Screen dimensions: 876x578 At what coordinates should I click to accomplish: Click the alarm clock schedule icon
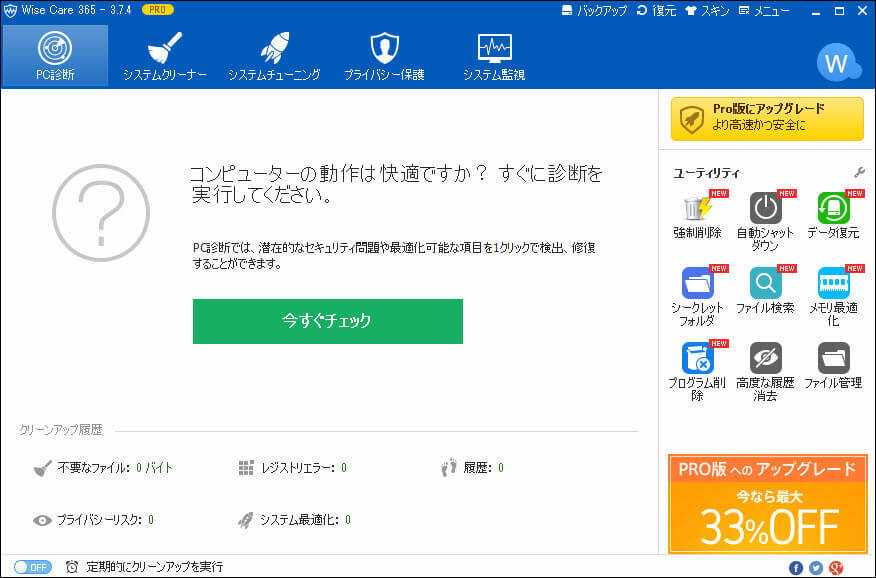click(x=72, y=567)
